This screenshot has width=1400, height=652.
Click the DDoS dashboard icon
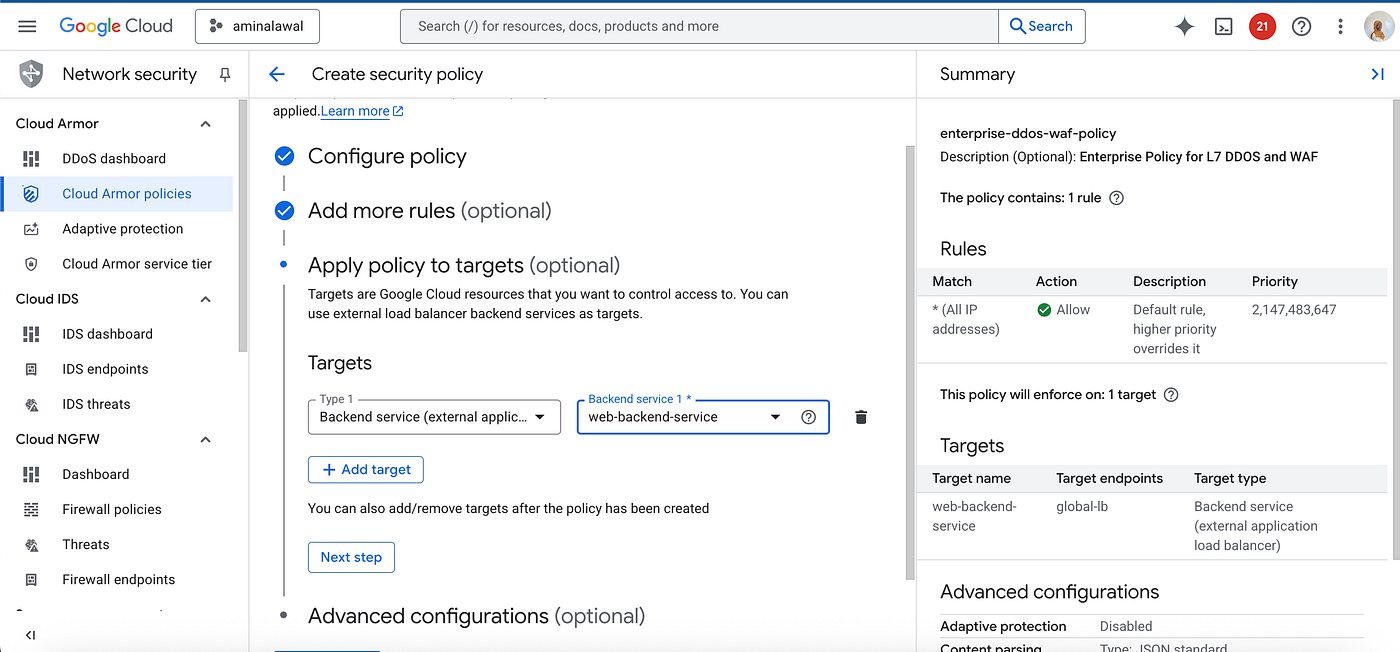(31, 158)
